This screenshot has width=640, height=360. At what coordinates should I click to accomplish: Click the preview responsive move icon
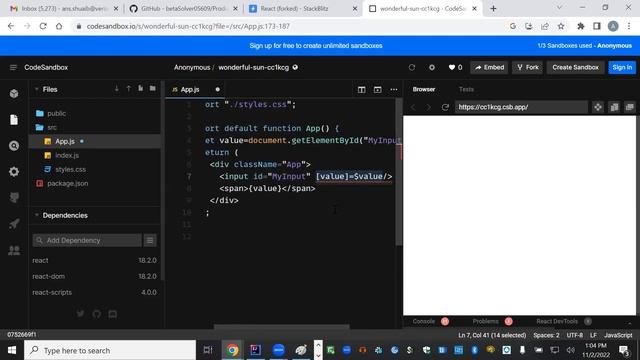(598, 107)
